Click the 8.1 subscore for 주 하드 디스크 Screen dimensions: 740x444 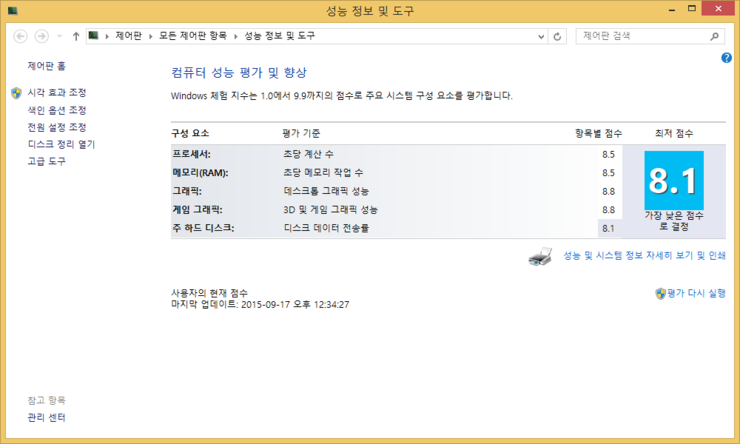[x=608, y=228]
